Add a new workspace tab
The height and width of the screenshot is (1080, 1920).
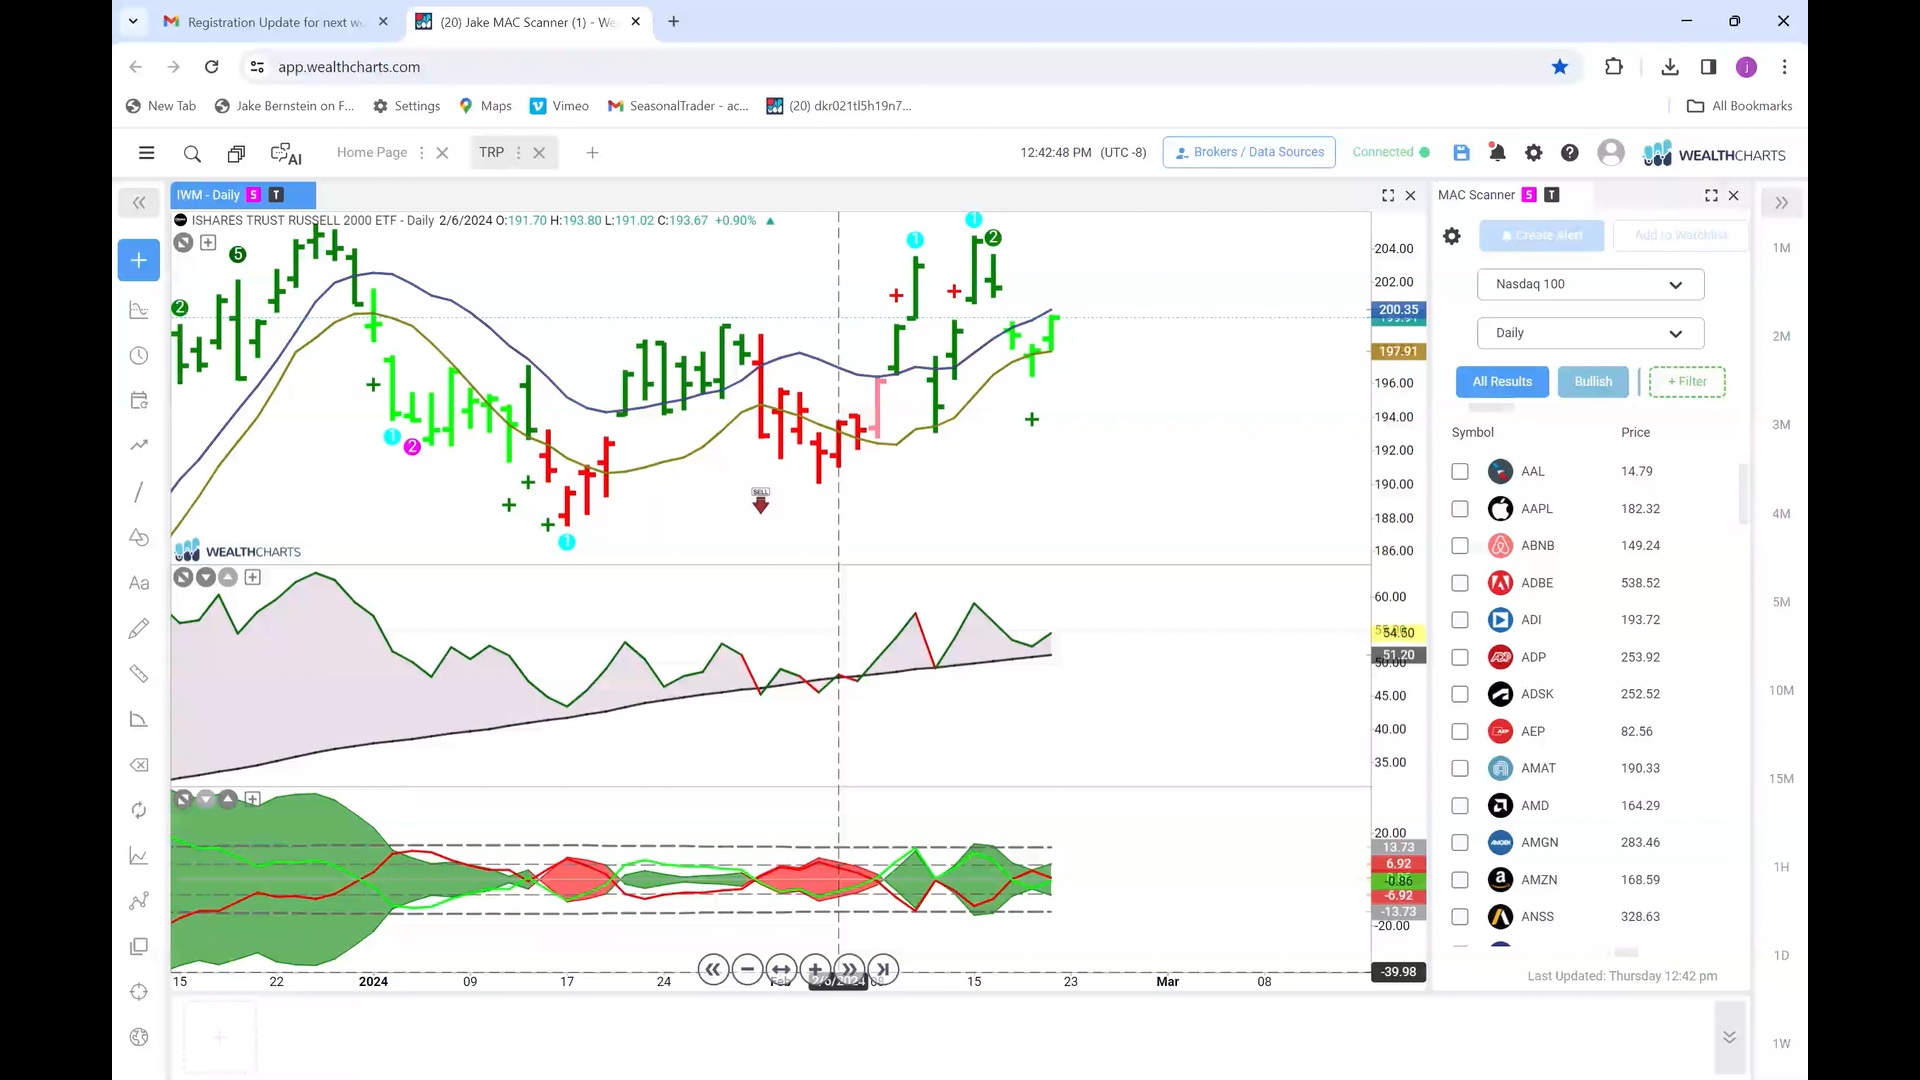[592, 153]
